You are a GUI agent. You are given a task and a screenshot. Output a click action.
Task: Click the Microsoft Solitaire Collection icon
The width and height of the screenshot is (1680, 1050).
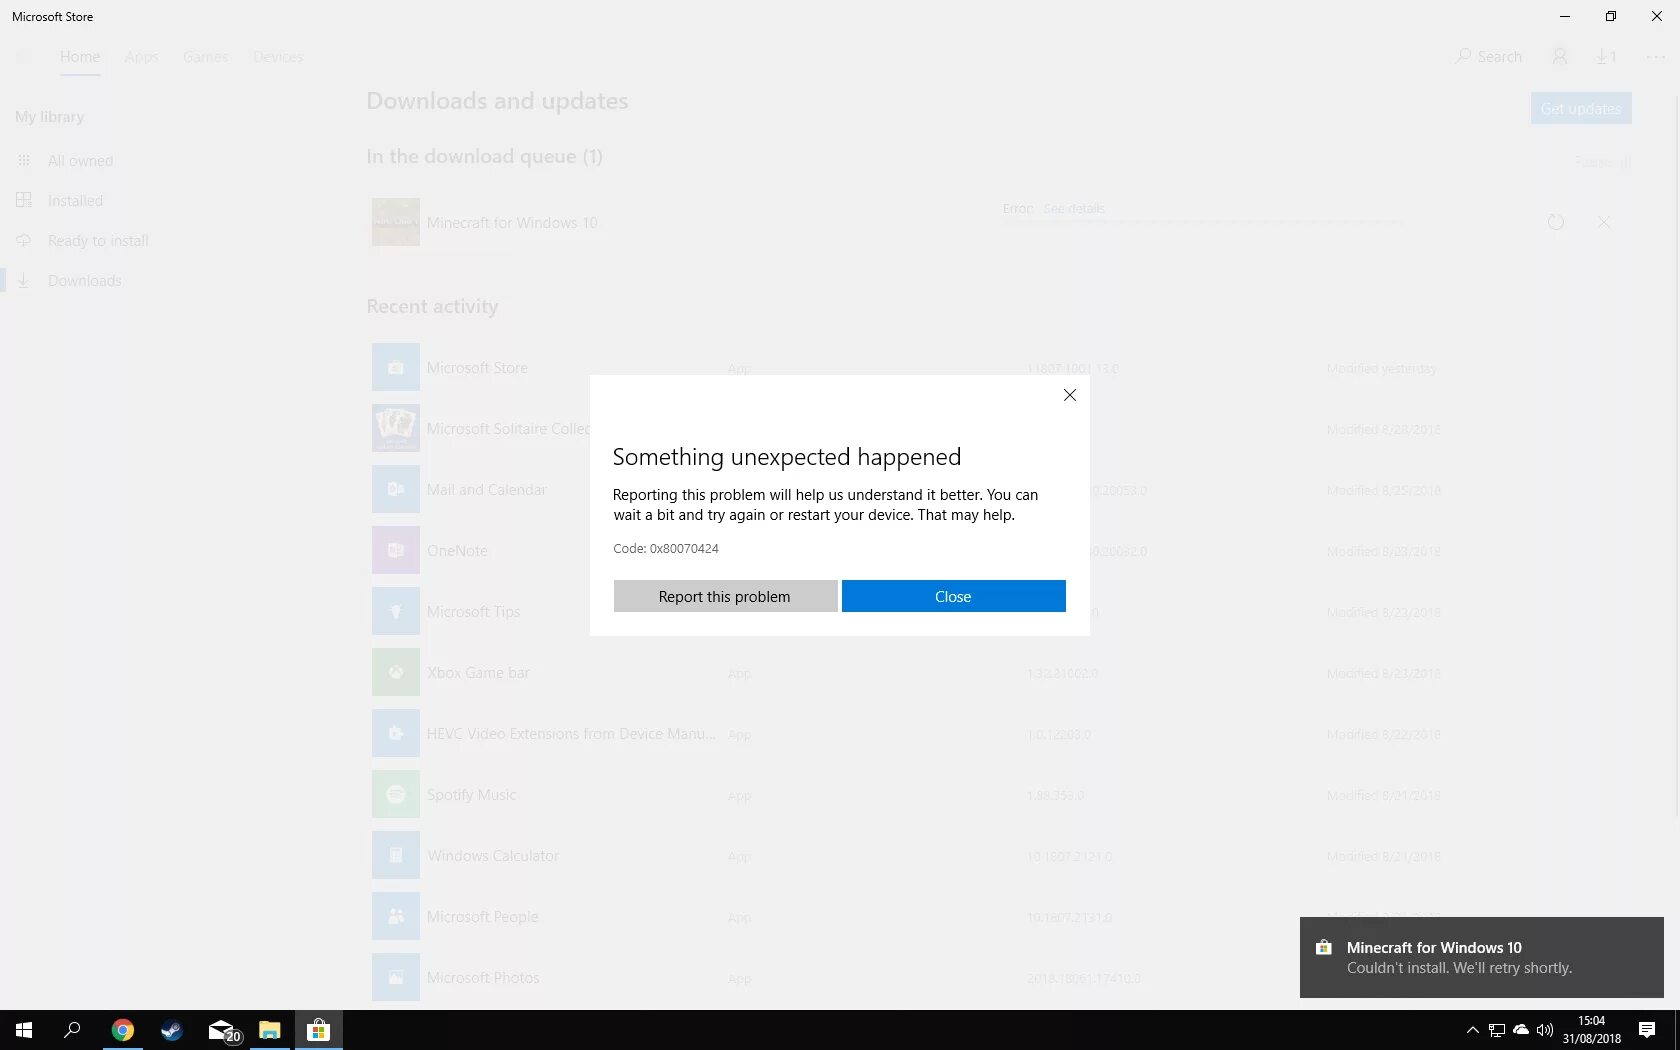coord(396,428)
